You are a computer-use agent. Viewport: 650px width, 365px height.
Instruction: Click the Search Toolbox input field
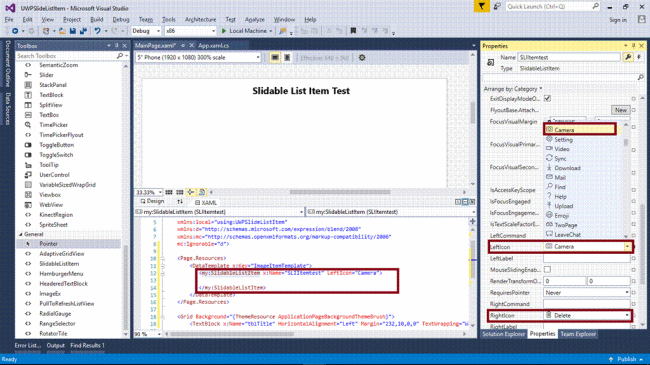[x=66, y=56]
